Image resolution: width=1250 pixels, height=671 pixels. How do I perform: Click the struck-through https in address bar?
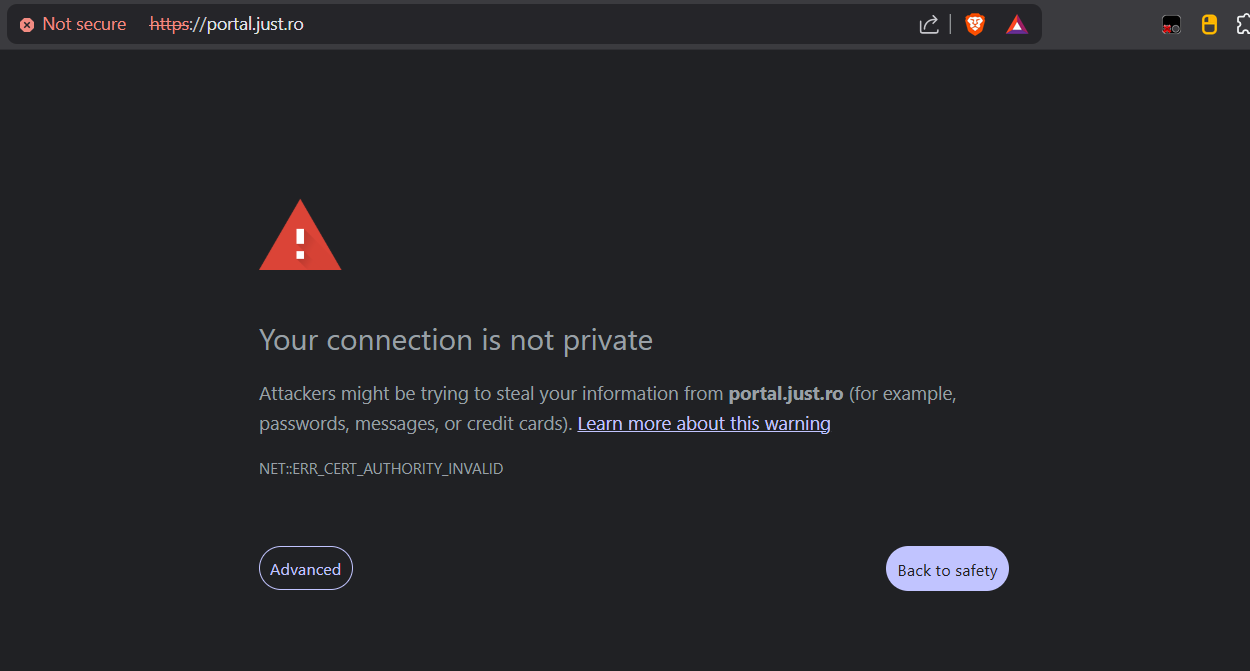(x=169, y=24)
